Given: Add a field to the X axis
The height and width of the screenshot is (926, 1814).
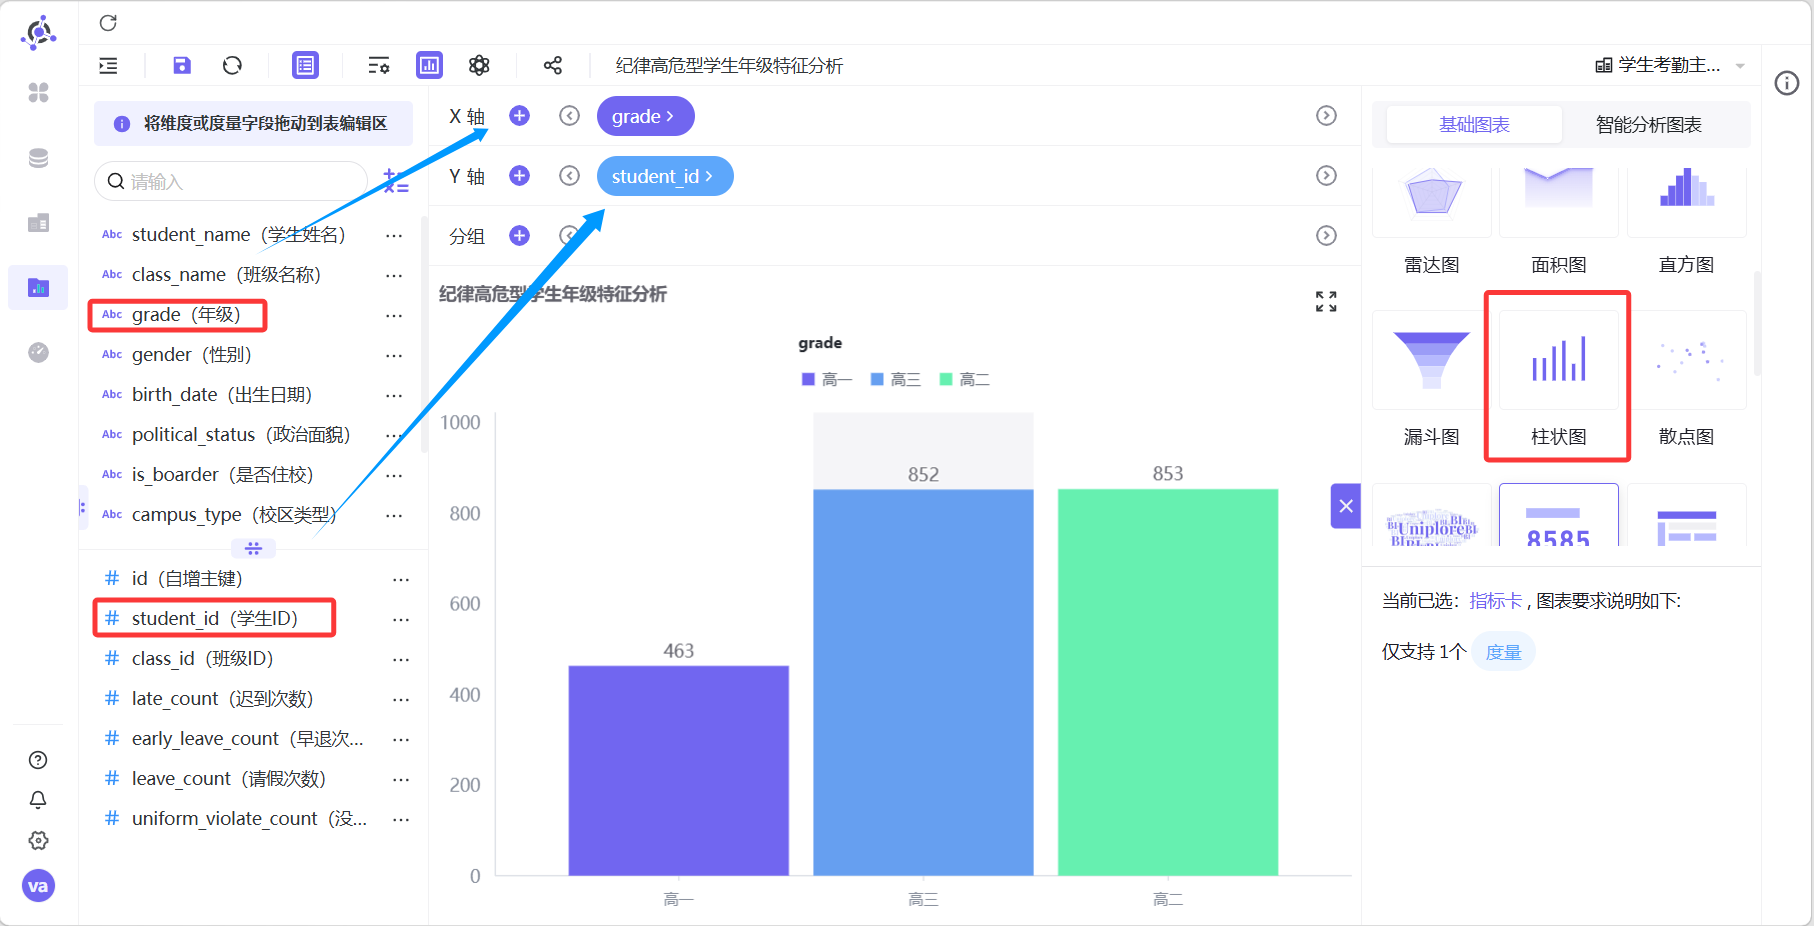Looking at the screenshot, I should point(519,116).
